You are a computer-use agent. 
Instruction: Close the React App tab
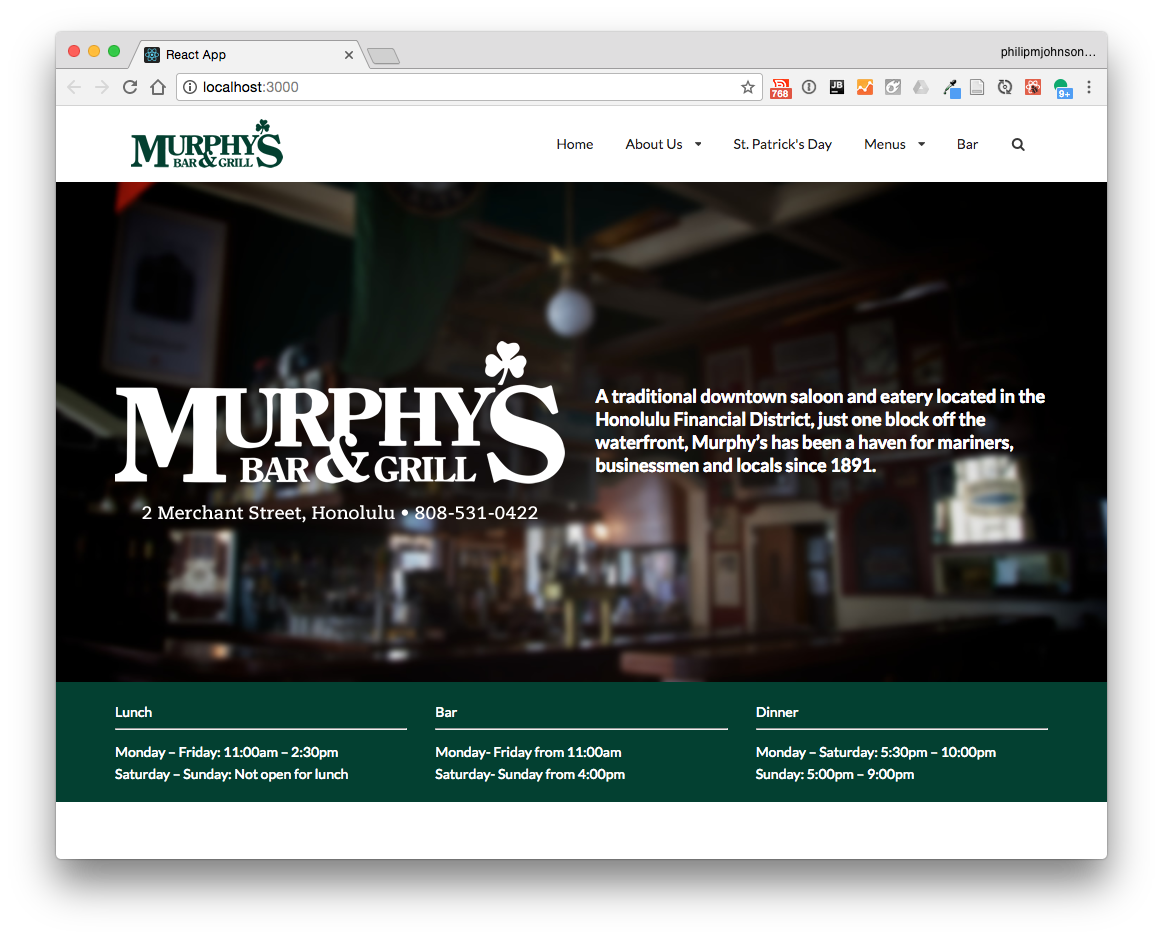coord(349,55)
